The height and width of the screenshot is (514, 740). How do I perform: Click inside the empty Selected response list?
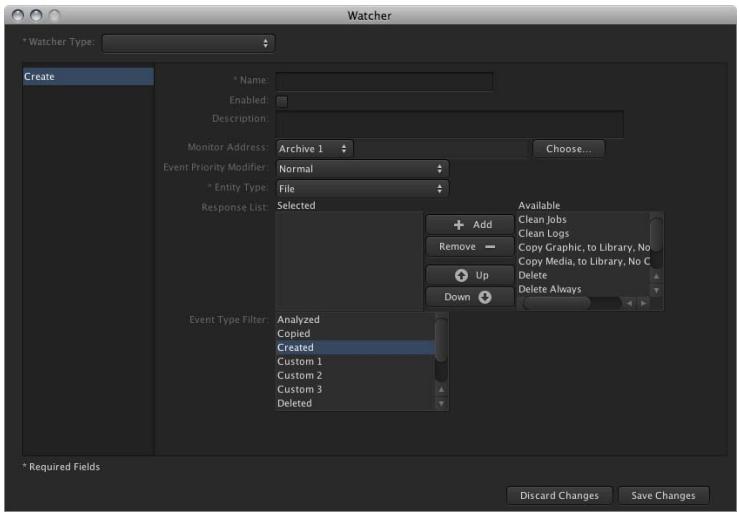349,261
